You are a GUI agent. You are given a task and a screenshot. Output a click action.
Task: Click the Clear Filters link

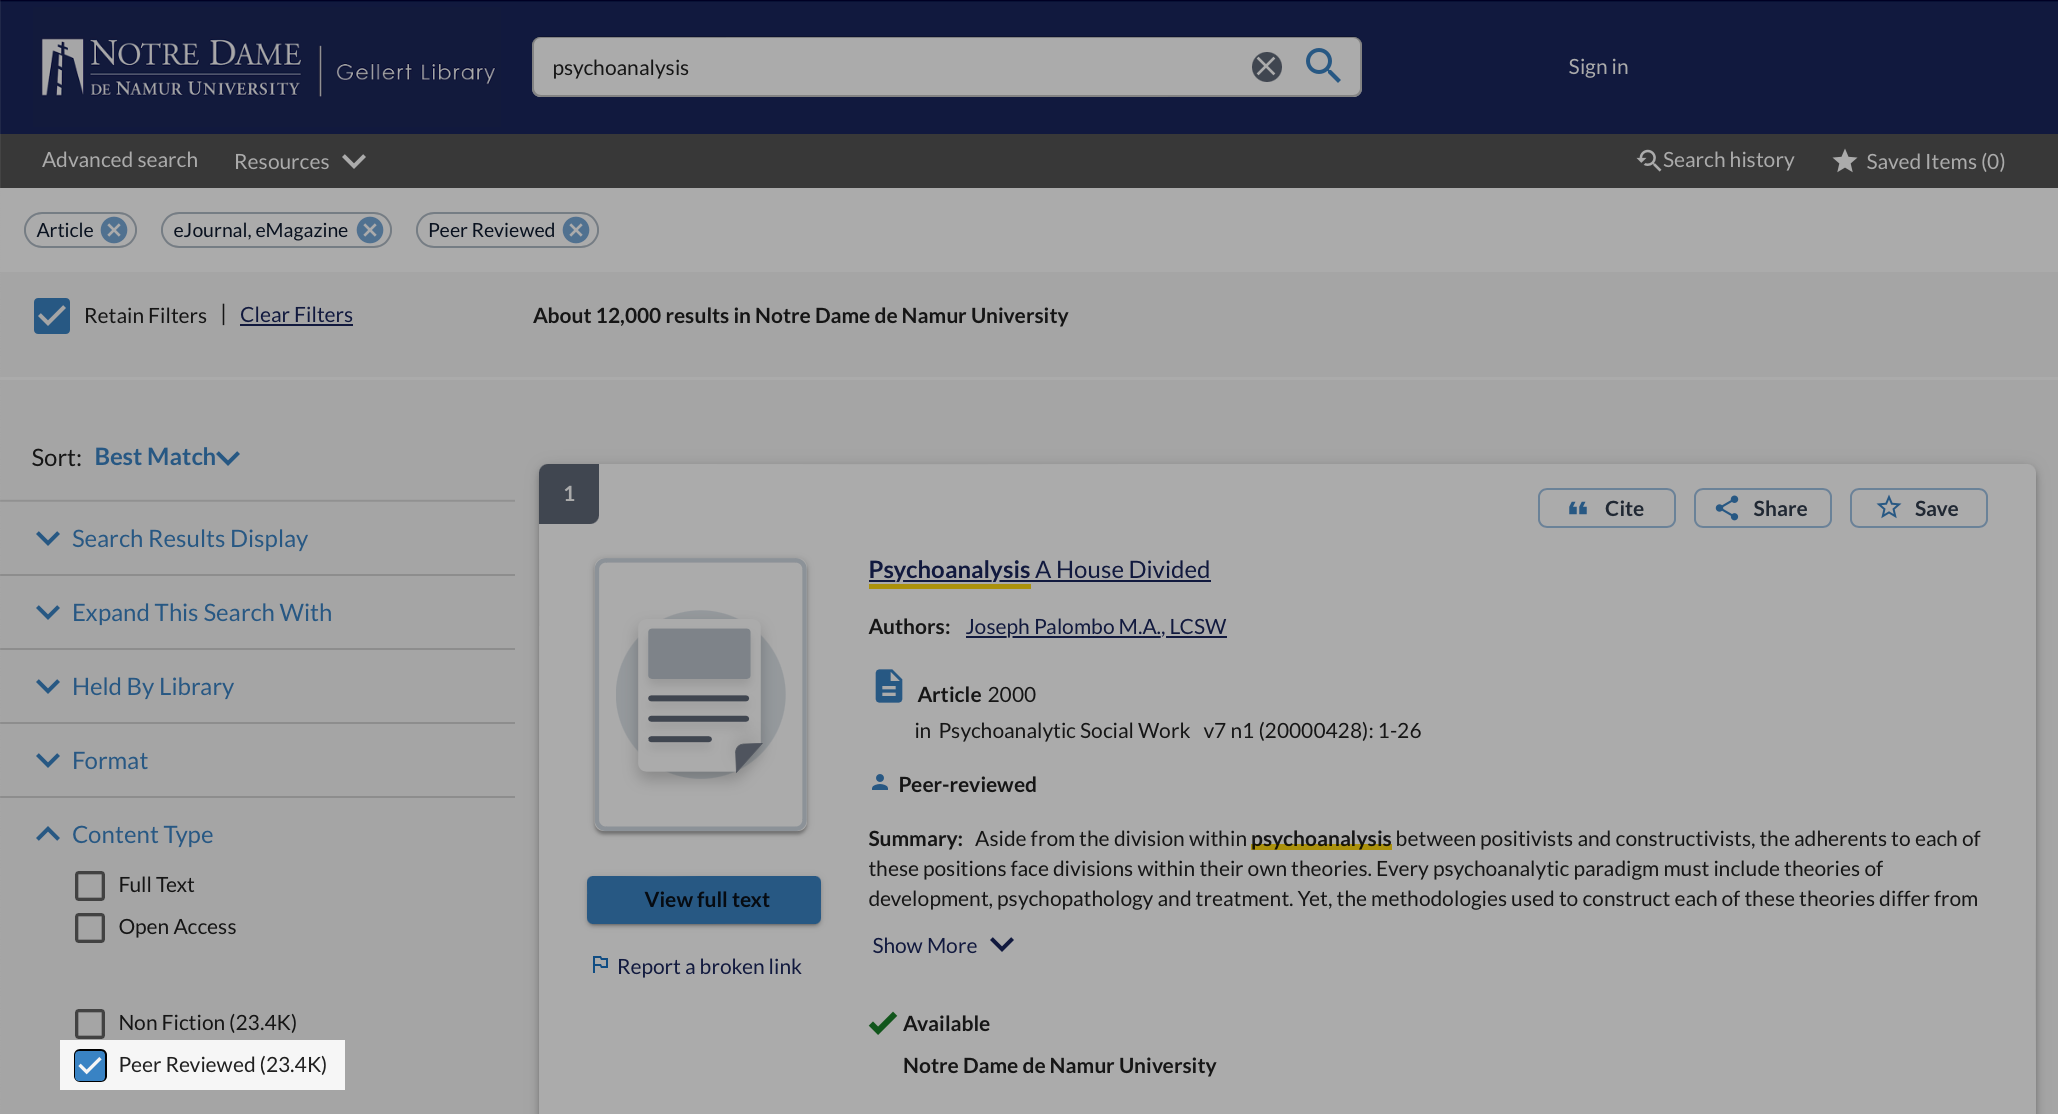coord(296,315)
